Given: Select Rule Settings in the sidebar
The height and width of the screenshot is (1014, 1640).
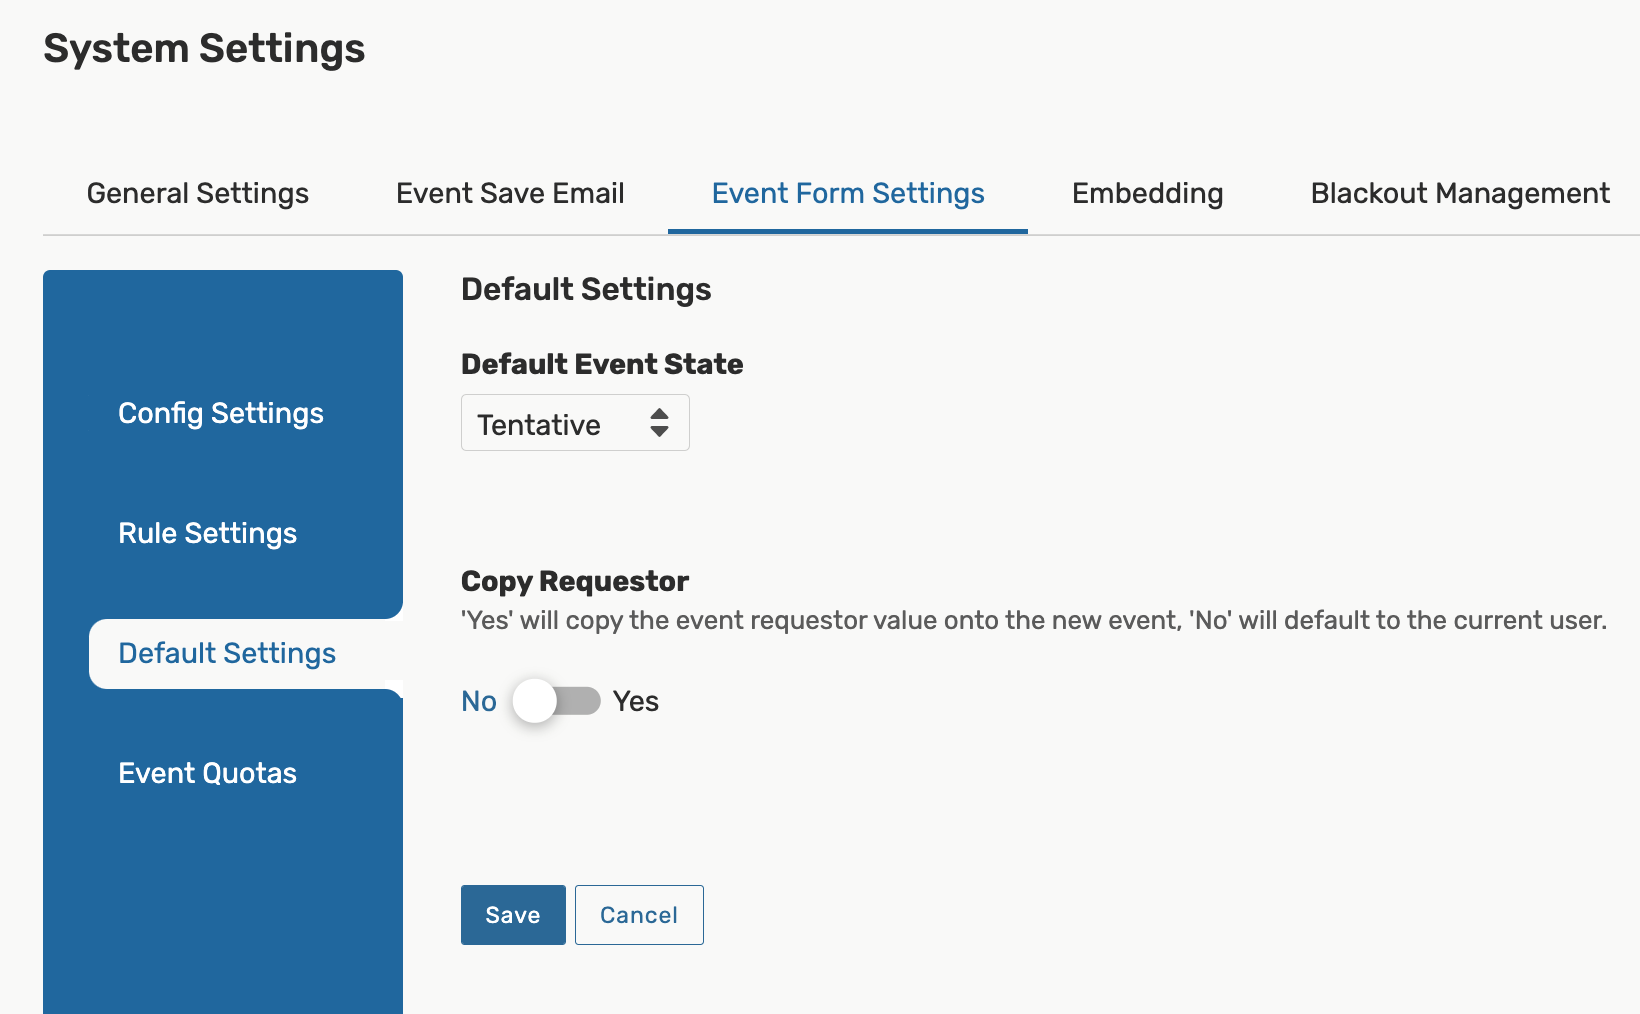Looking at the screenshot, I should click(208, 533).
